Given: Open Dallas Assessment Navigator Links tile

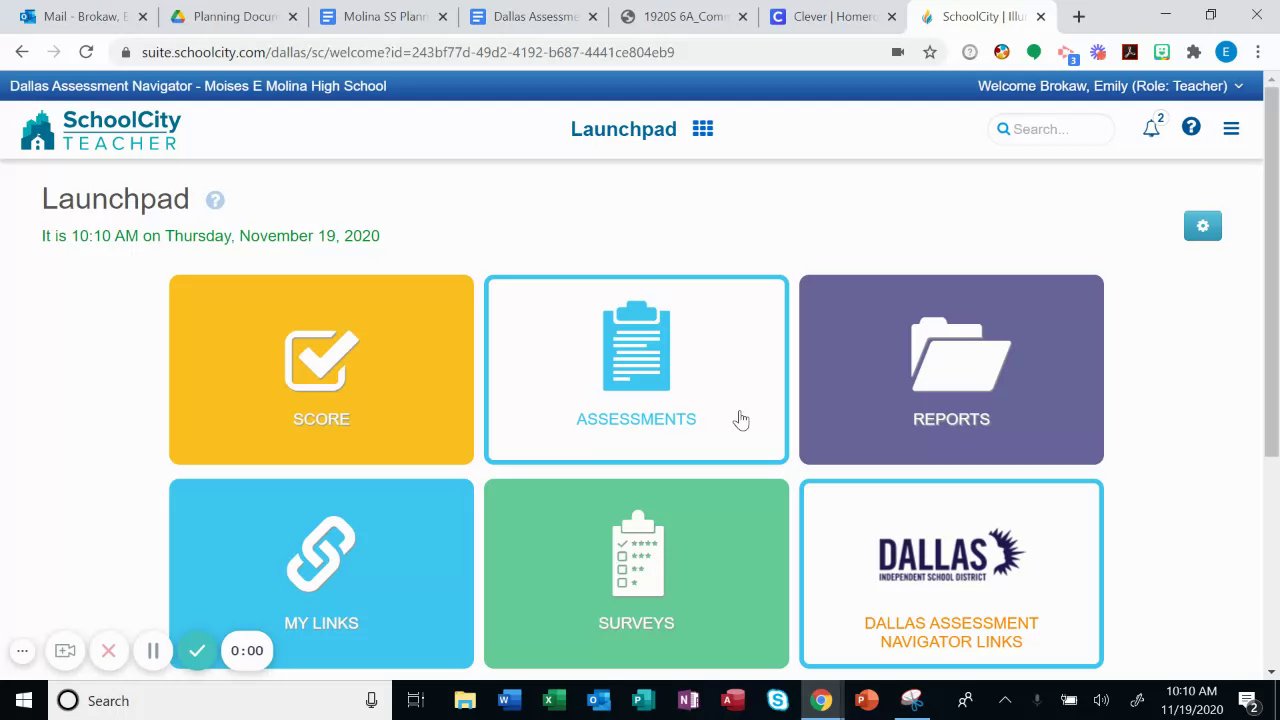Looking at the screenshot, I should 951,573.
